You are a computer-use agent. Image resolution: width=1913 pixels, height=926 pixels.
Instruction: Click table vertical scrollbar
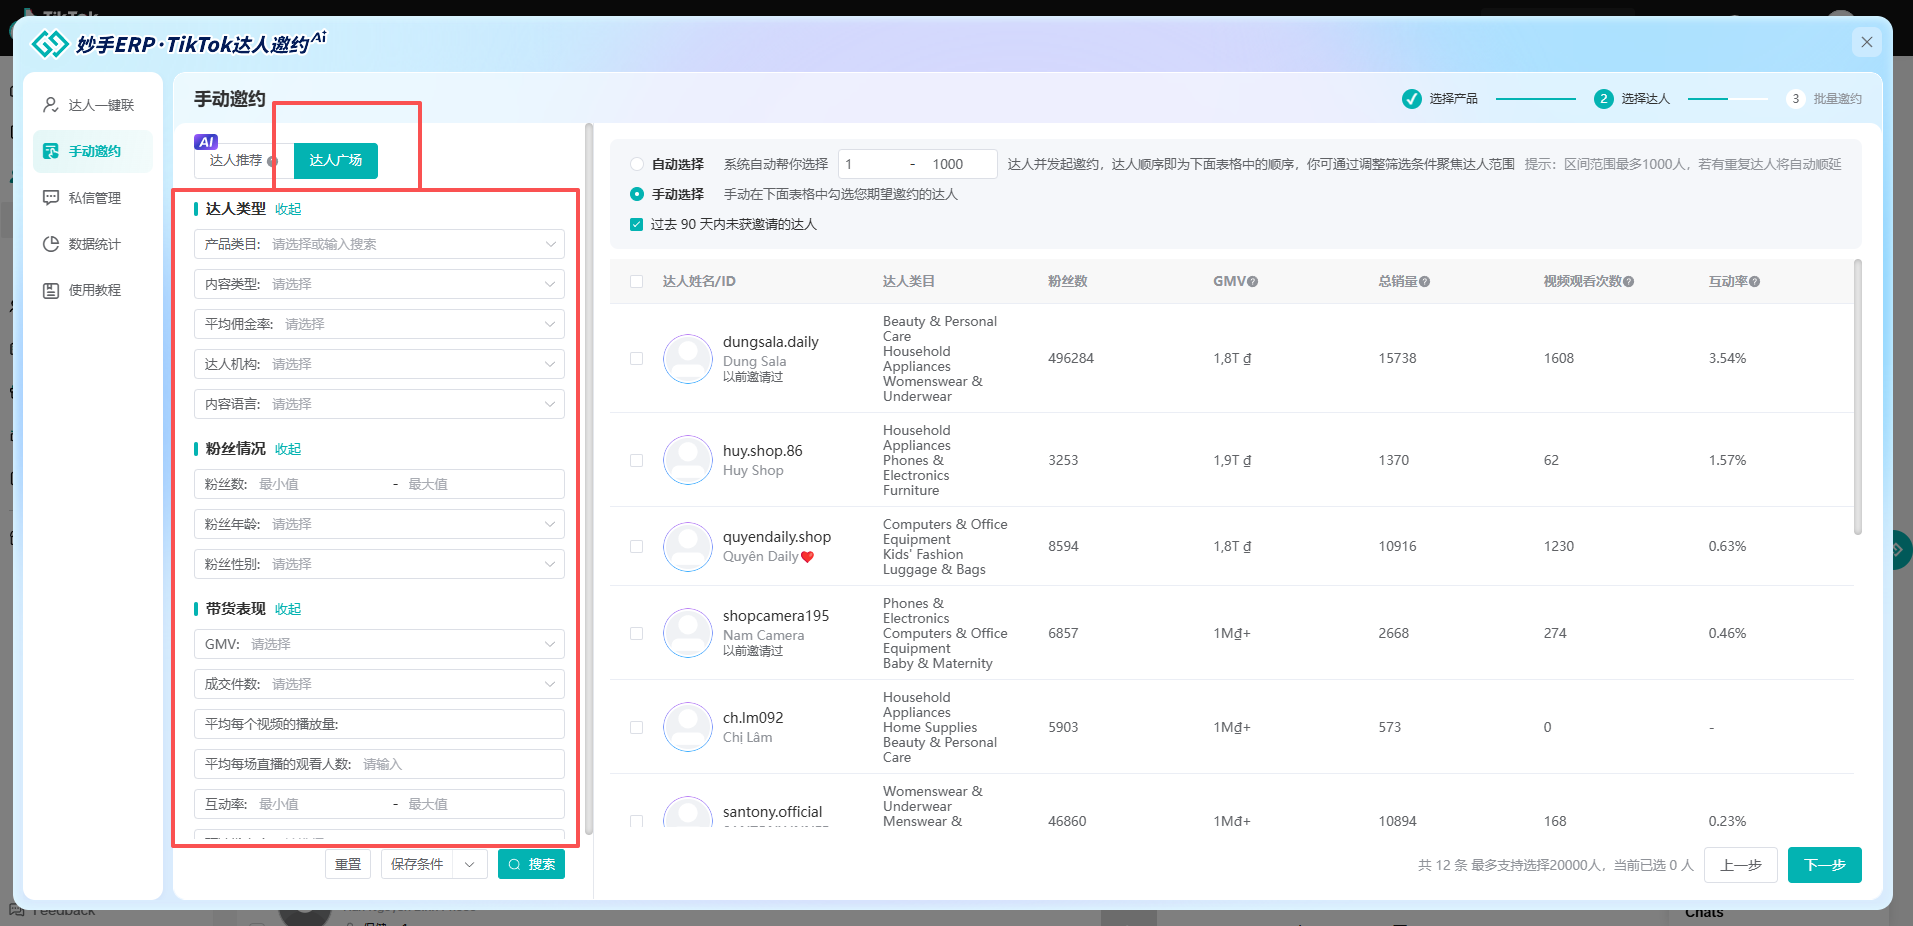[x=1858, y=397]
